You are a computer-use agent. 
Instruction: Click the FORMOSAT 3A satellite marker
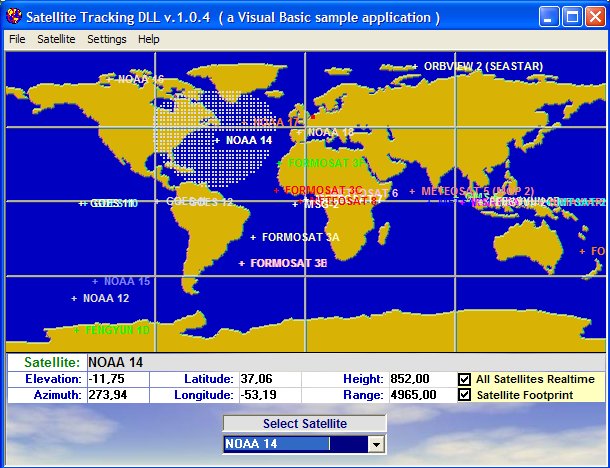(x=253, y=237)
